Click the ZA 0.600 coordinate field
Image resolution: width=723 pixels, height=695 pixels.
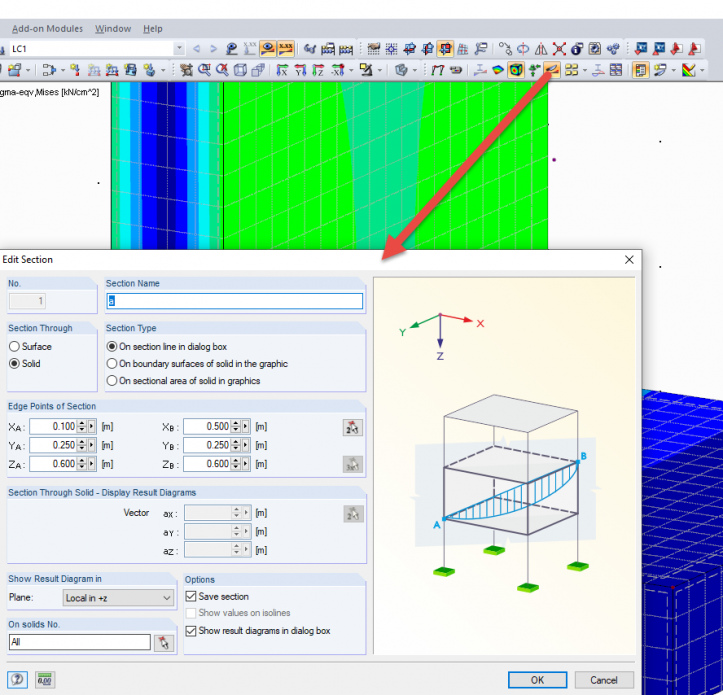point(53,463)
